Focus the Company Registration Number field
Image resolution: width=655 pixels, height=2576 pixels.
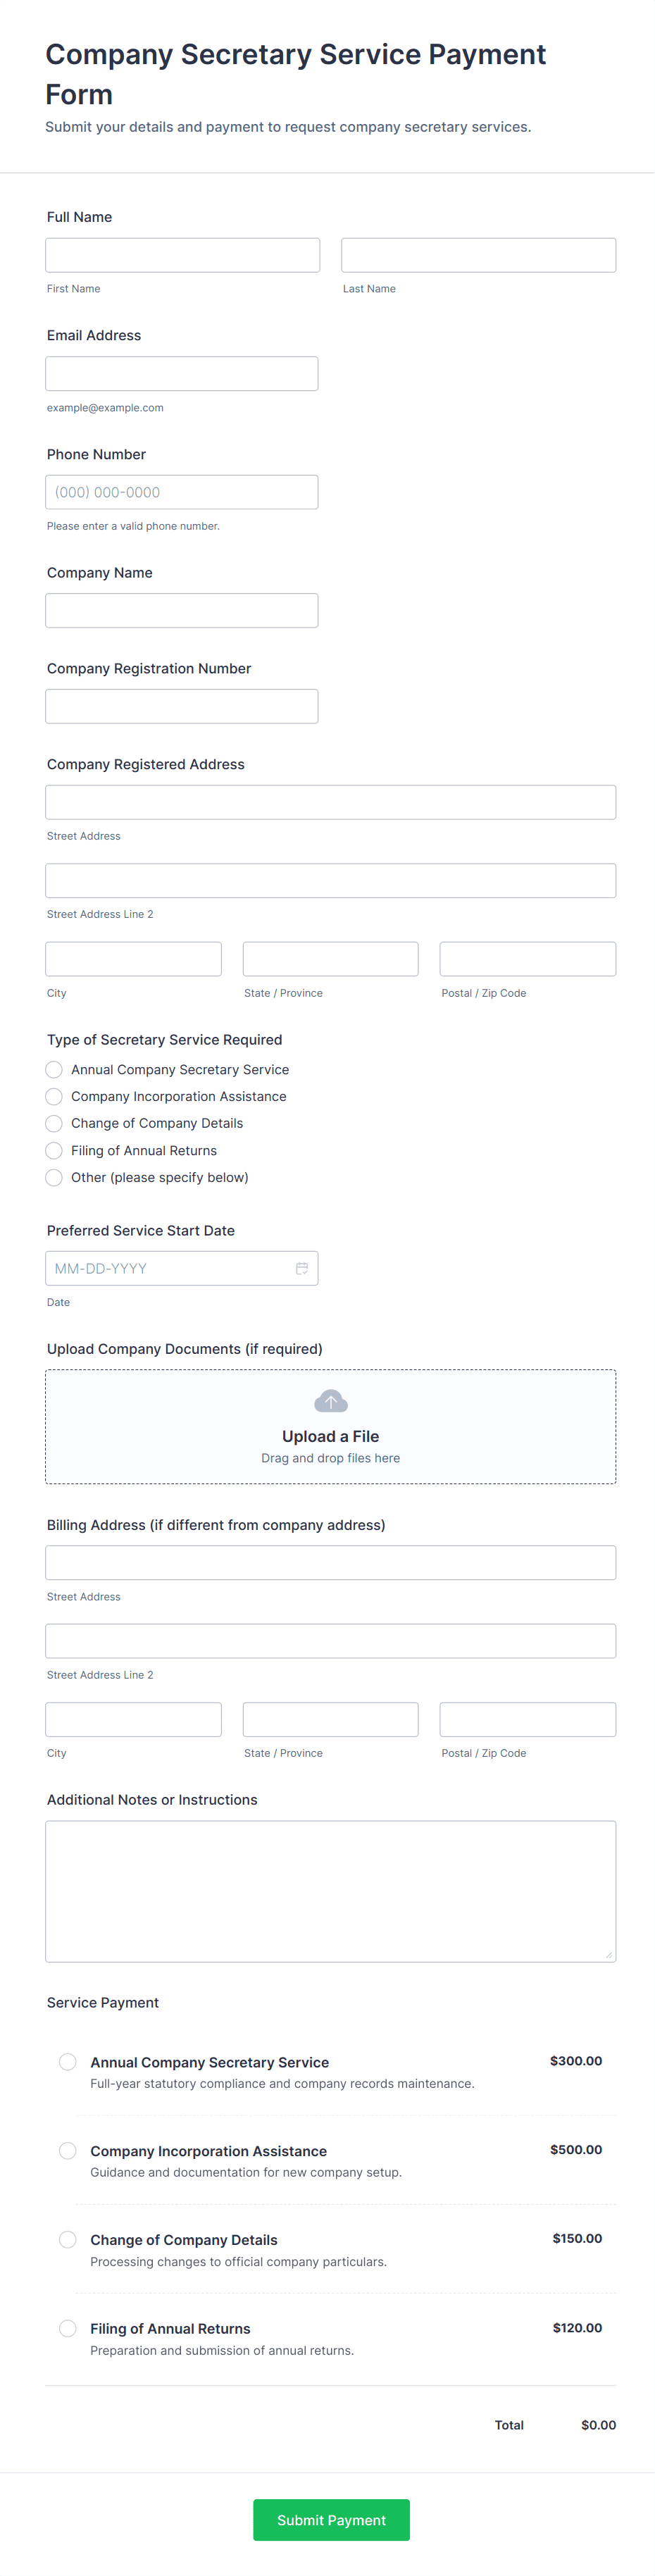pos(182,706)
